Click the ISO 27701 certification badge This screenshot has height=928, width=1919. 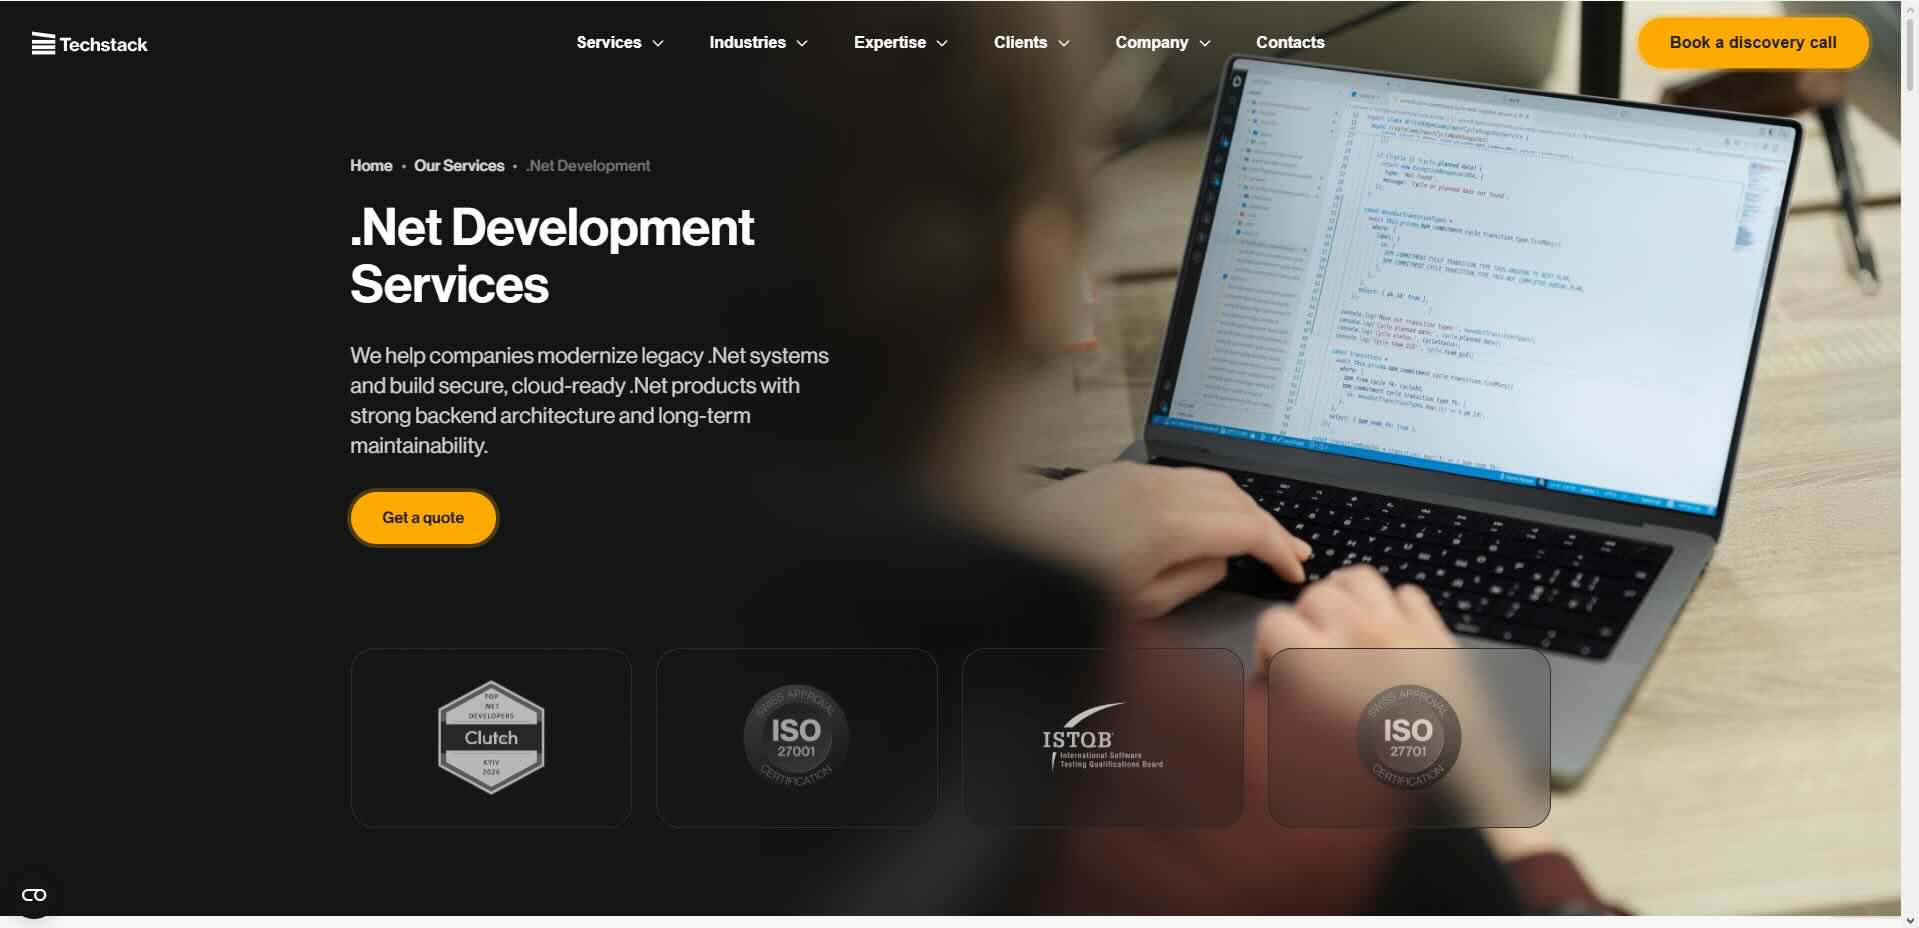1409,738
